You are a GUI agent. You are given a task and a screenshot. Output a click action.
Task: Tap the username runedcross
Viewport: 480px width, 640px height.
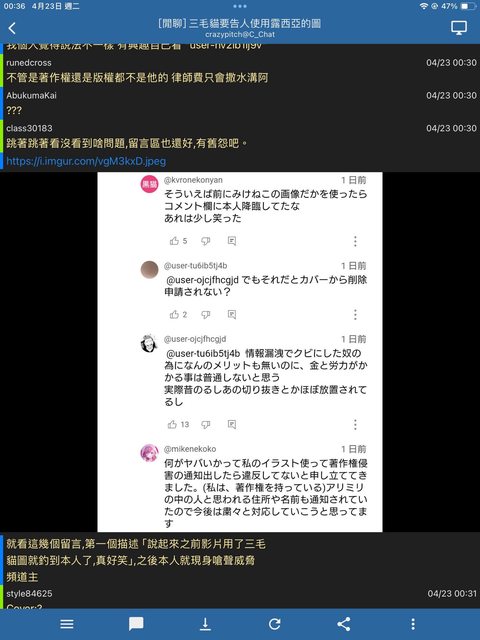pyautogui.click(x=29, y=63)
